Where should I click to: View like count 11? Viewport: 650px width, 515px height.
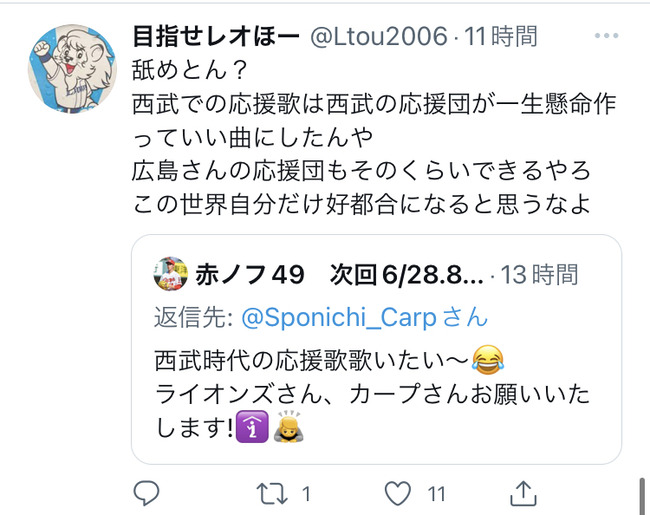point(437,494)
